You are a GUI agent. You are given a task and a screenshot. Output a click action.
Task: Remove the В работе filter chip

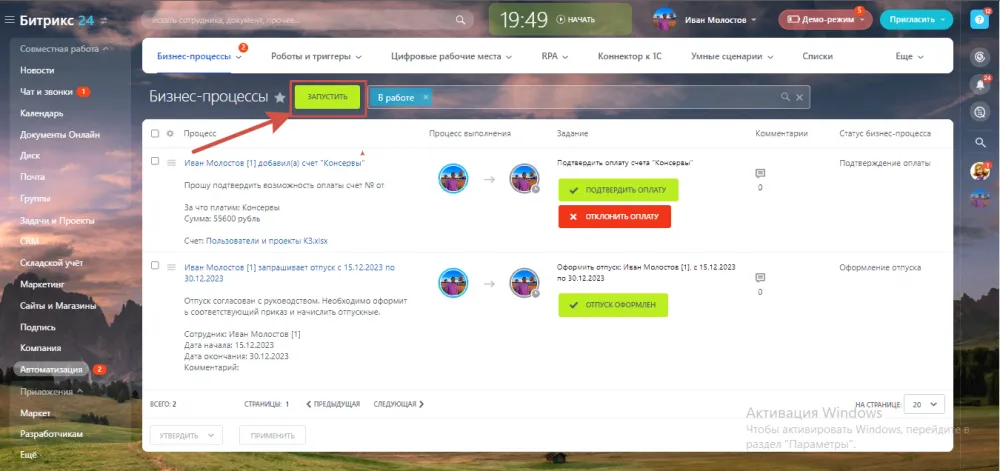pos(425,98)
